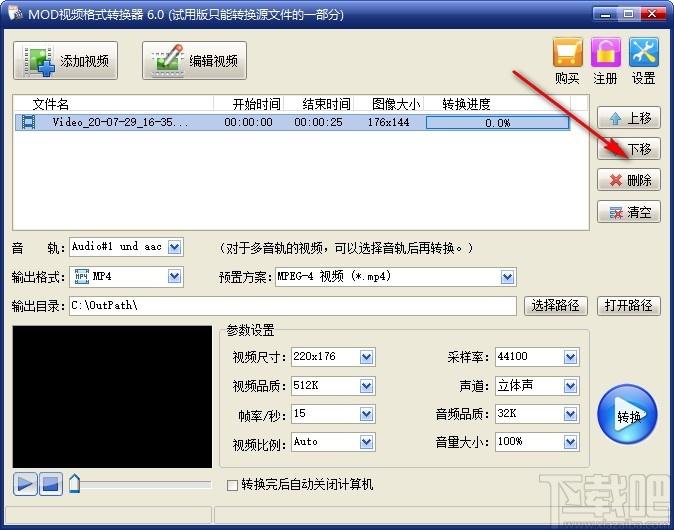Open the 音频品质 32K dropdown
The height and width of the screenshot is (530, 674).
coord(570,414)
